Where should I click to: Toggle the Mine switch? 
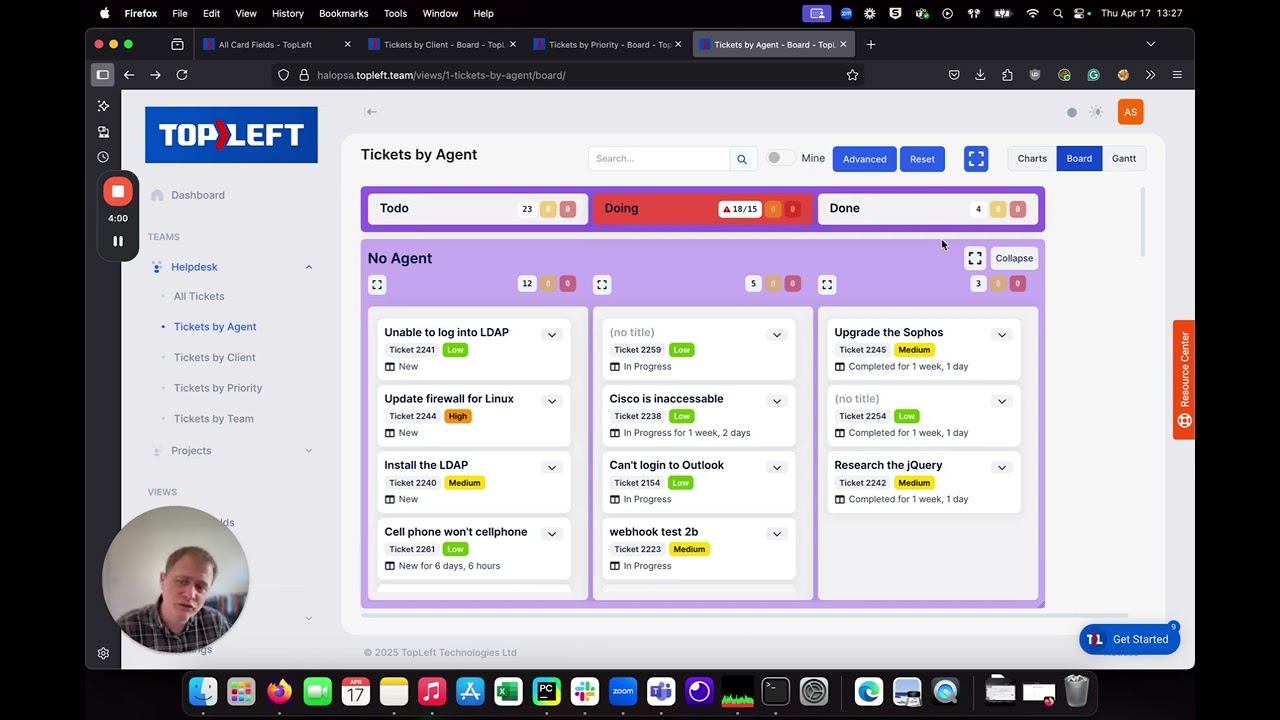pyautogui.click(x=780, y=158)
